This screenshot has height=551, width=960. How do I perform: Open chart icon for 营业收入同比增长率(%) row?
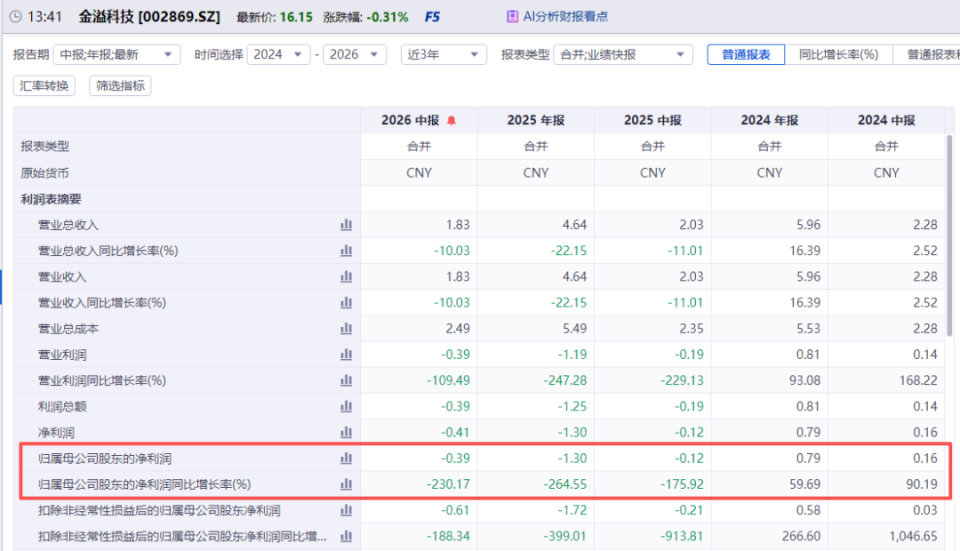pyautogui.click(x=346, y=302)
